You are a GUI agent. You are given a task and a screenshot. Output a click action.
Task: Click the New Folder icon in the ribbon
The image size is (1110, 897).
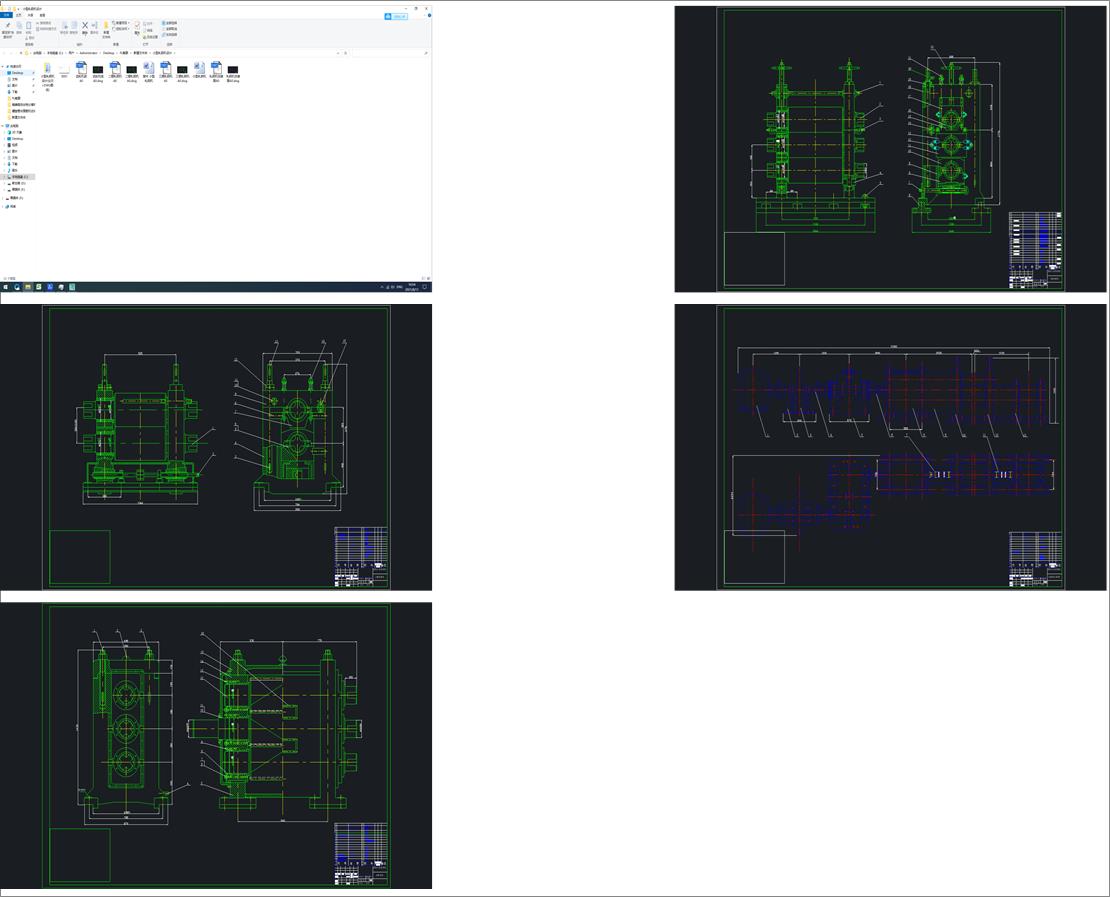[106, 26]
